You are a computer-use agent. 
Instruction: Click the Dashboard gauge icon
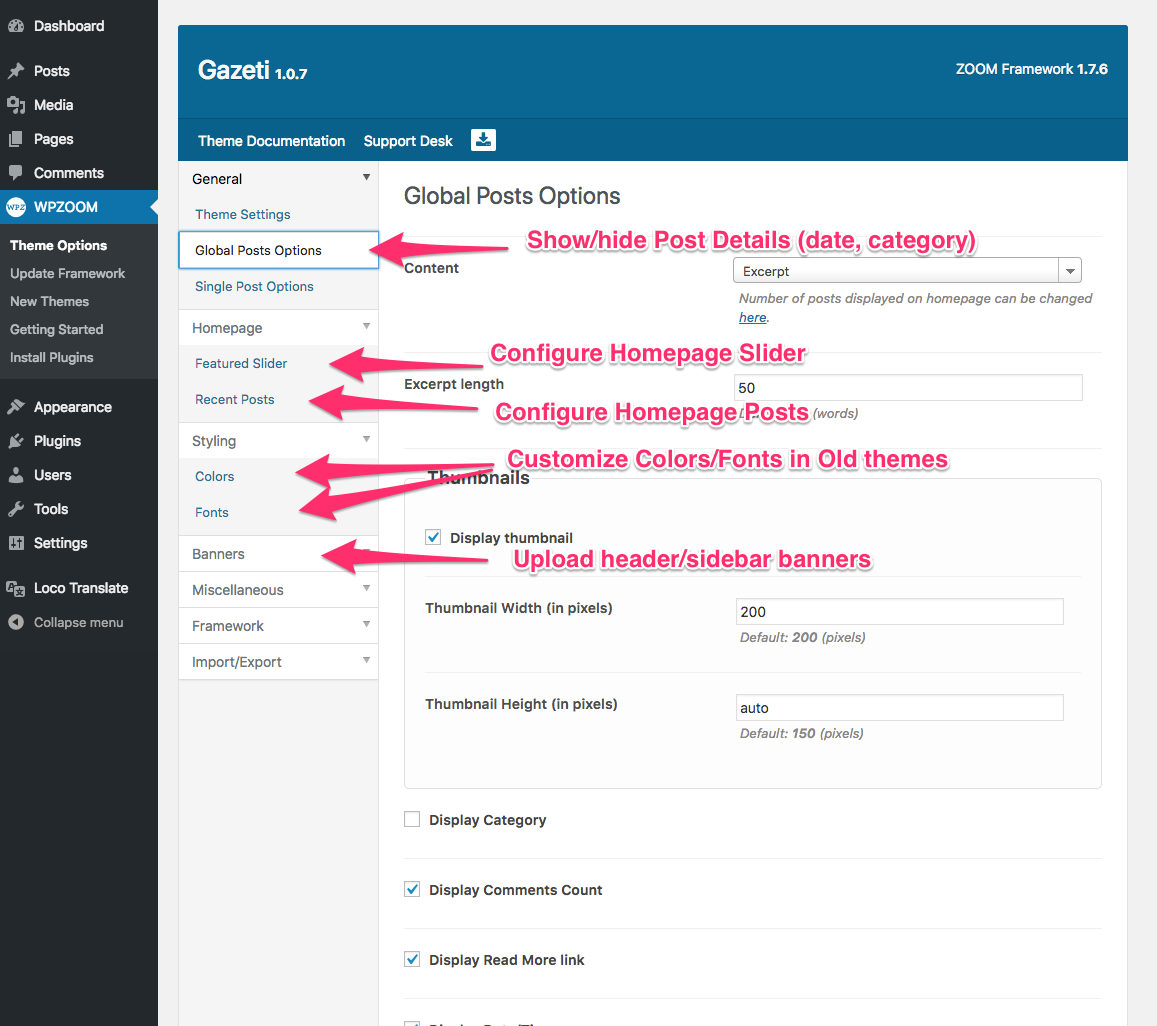click(x=16, y=26)
